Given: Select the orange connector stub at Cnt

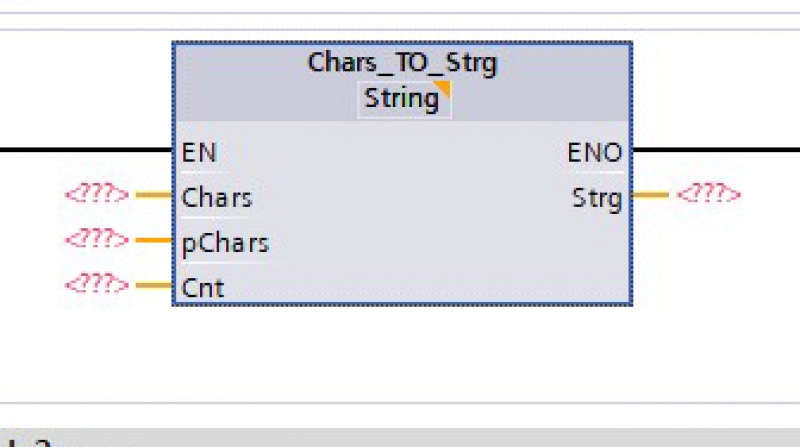Looking at the screenshot, I should (154, 285).
